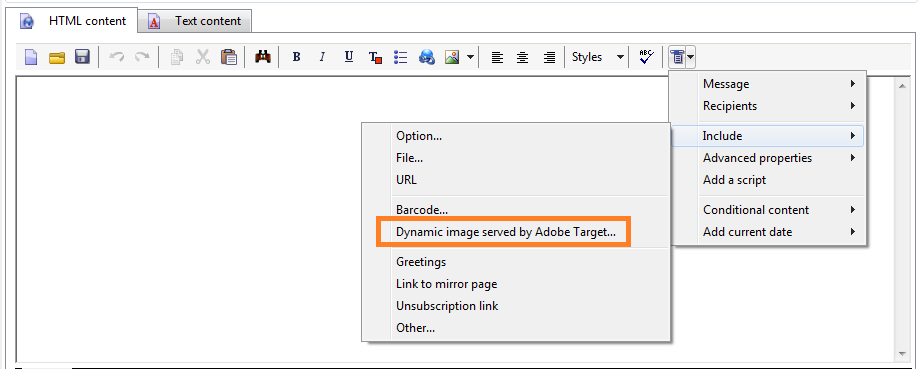
Task: Click the Undo arrow icon
Action: [117, 57]
